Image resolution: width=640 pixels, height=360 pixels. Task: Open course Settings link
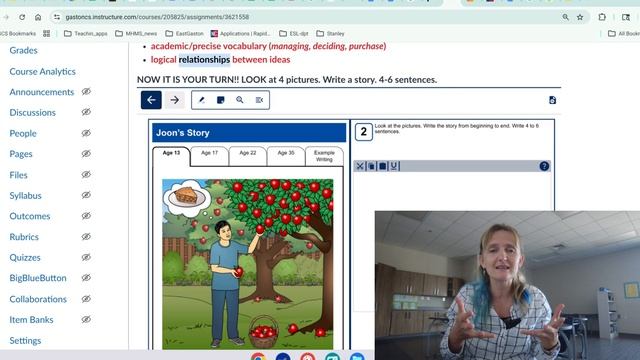pos(25,340)
